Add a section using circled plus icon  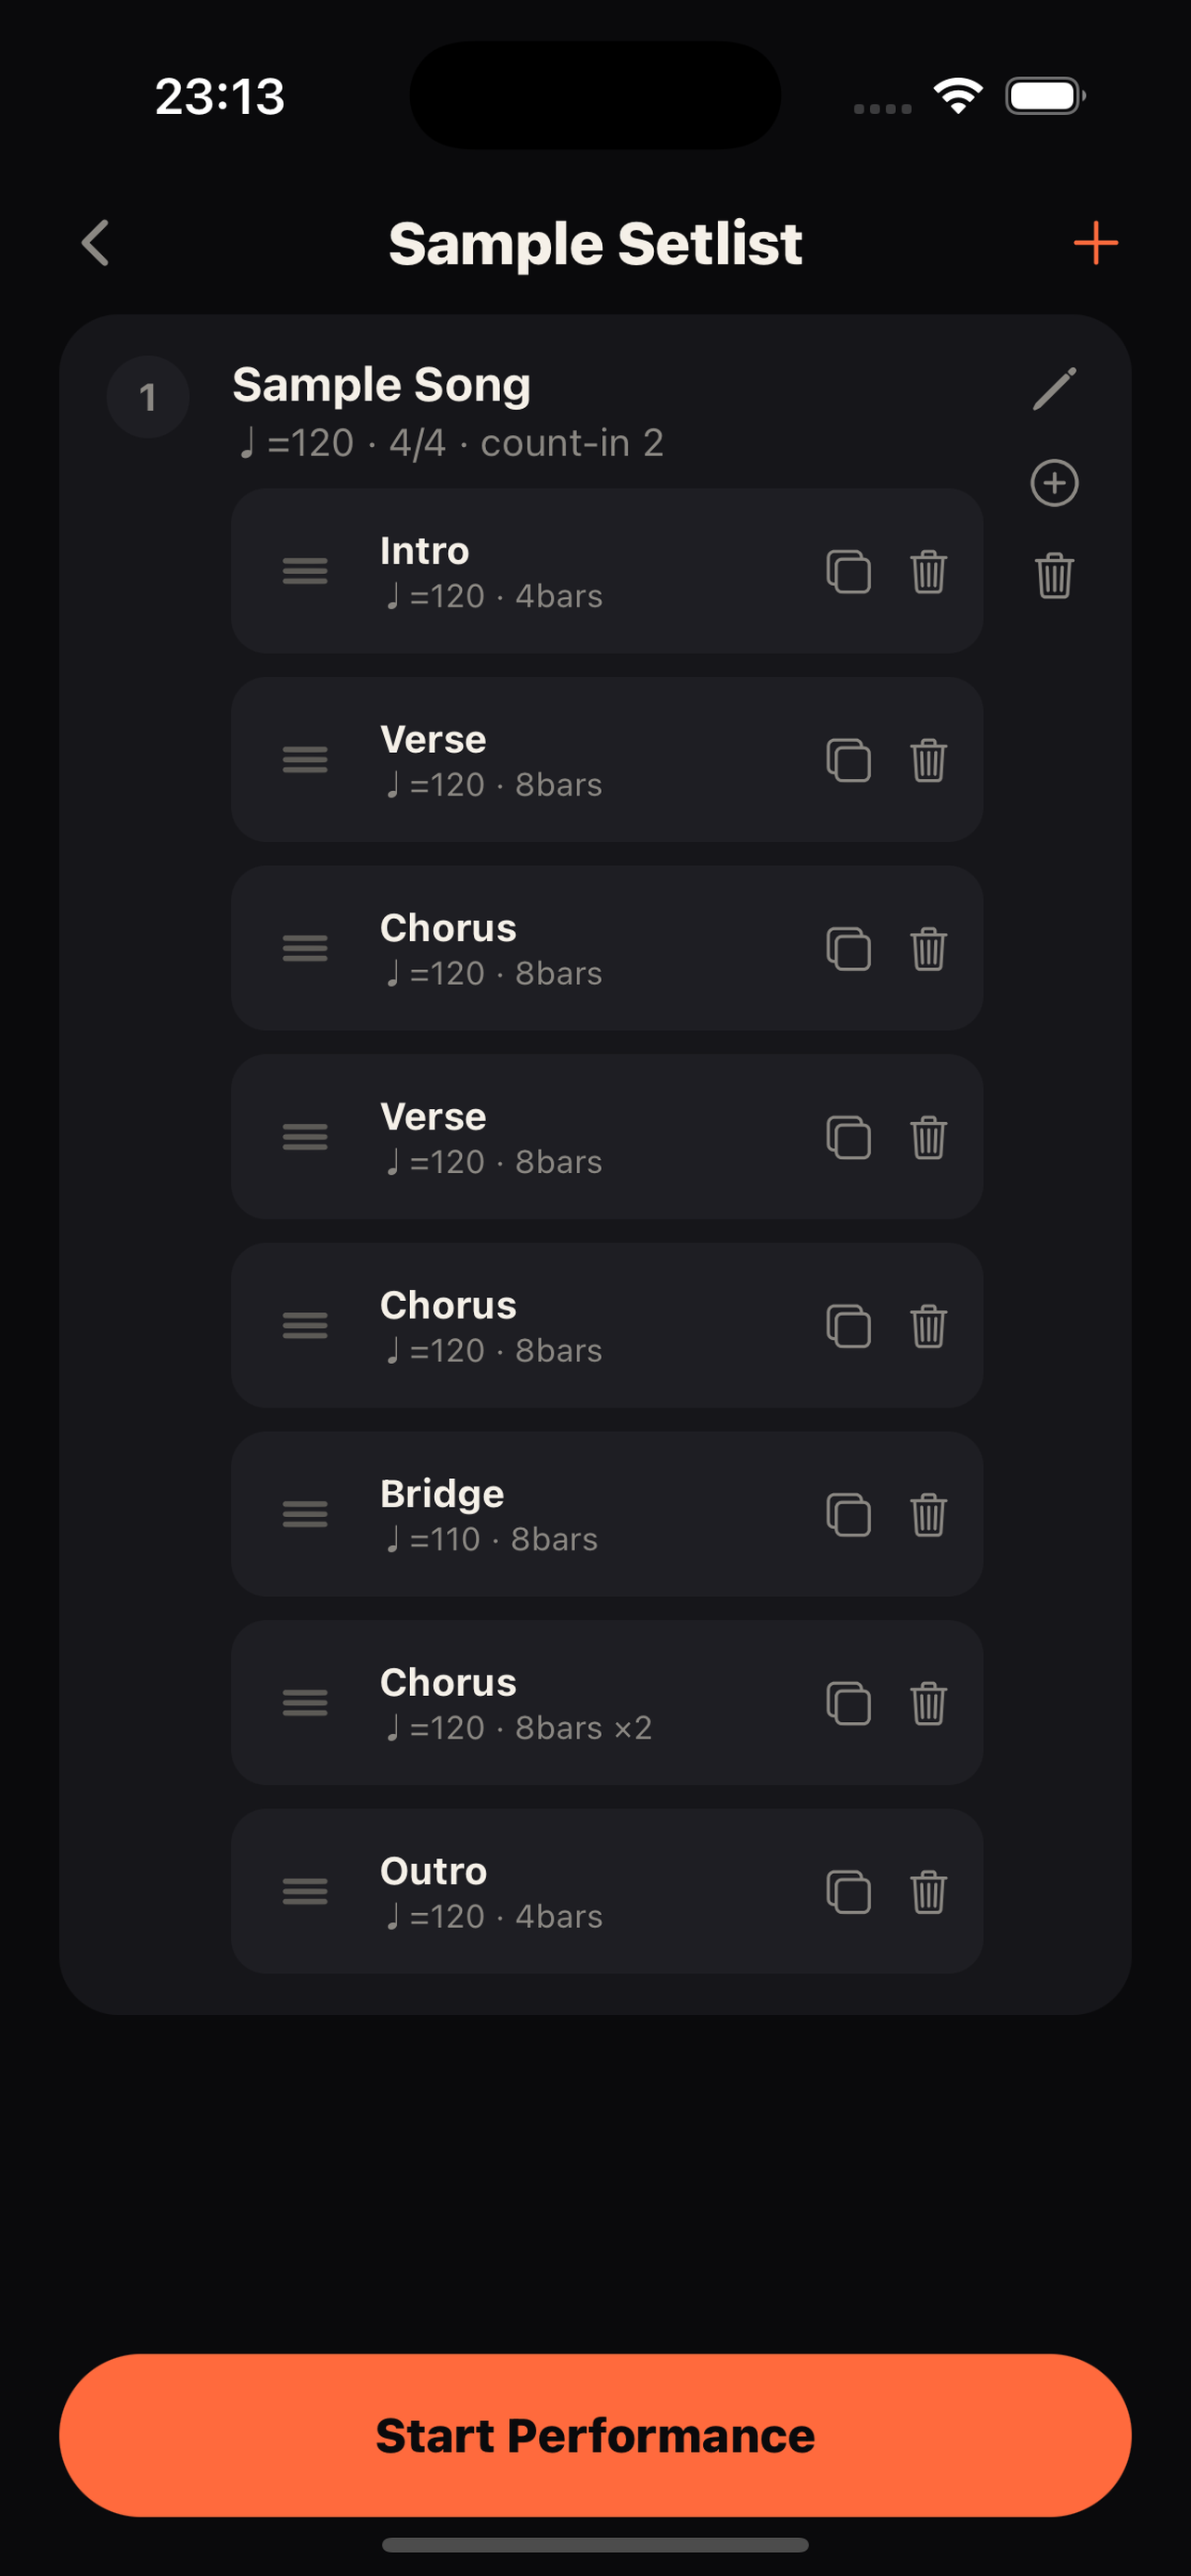coord(1054,483)
